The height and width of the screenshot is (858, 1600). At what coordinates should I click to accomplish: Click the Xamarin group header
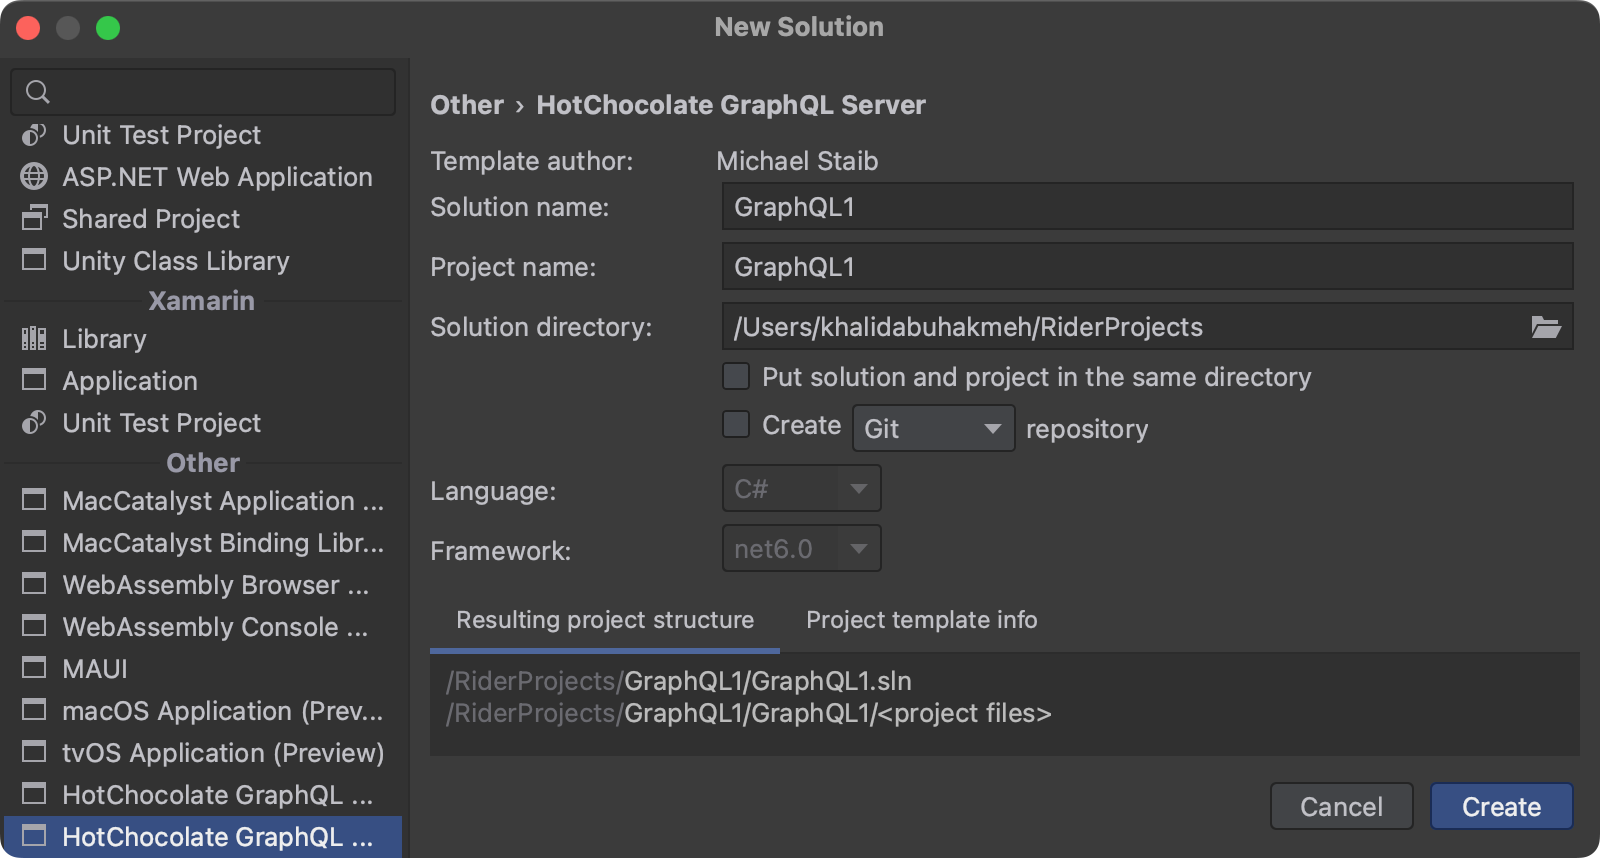coord(202,301)
